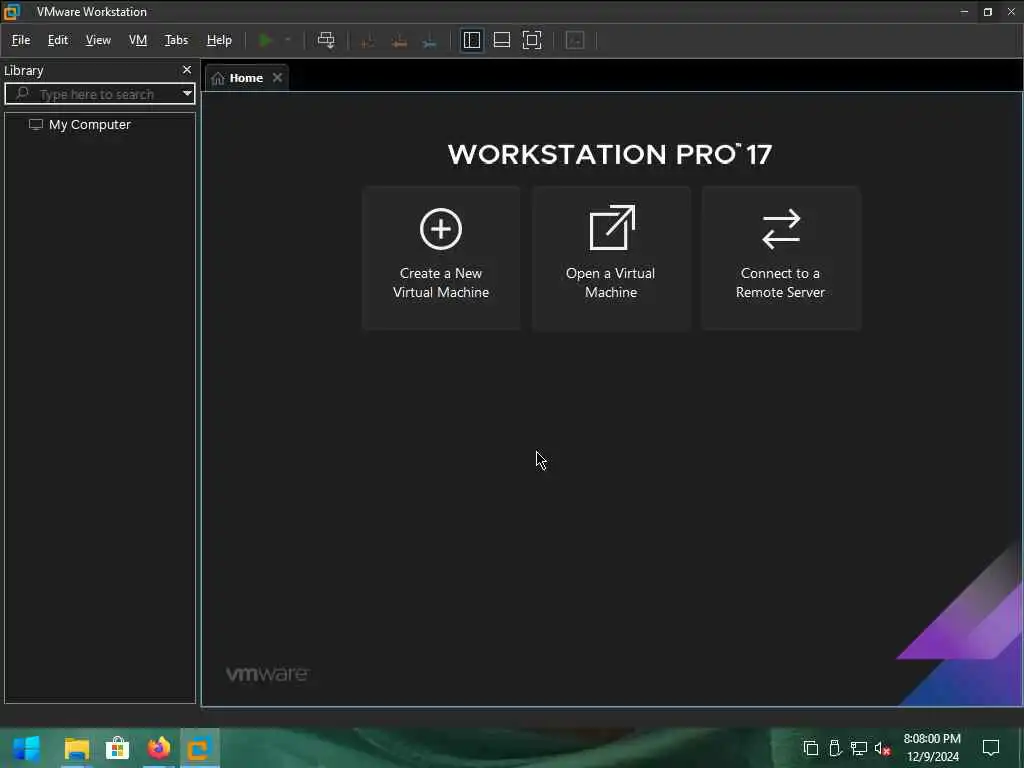Click the network tray icon
1024x768 pixels.
point(858,748)
